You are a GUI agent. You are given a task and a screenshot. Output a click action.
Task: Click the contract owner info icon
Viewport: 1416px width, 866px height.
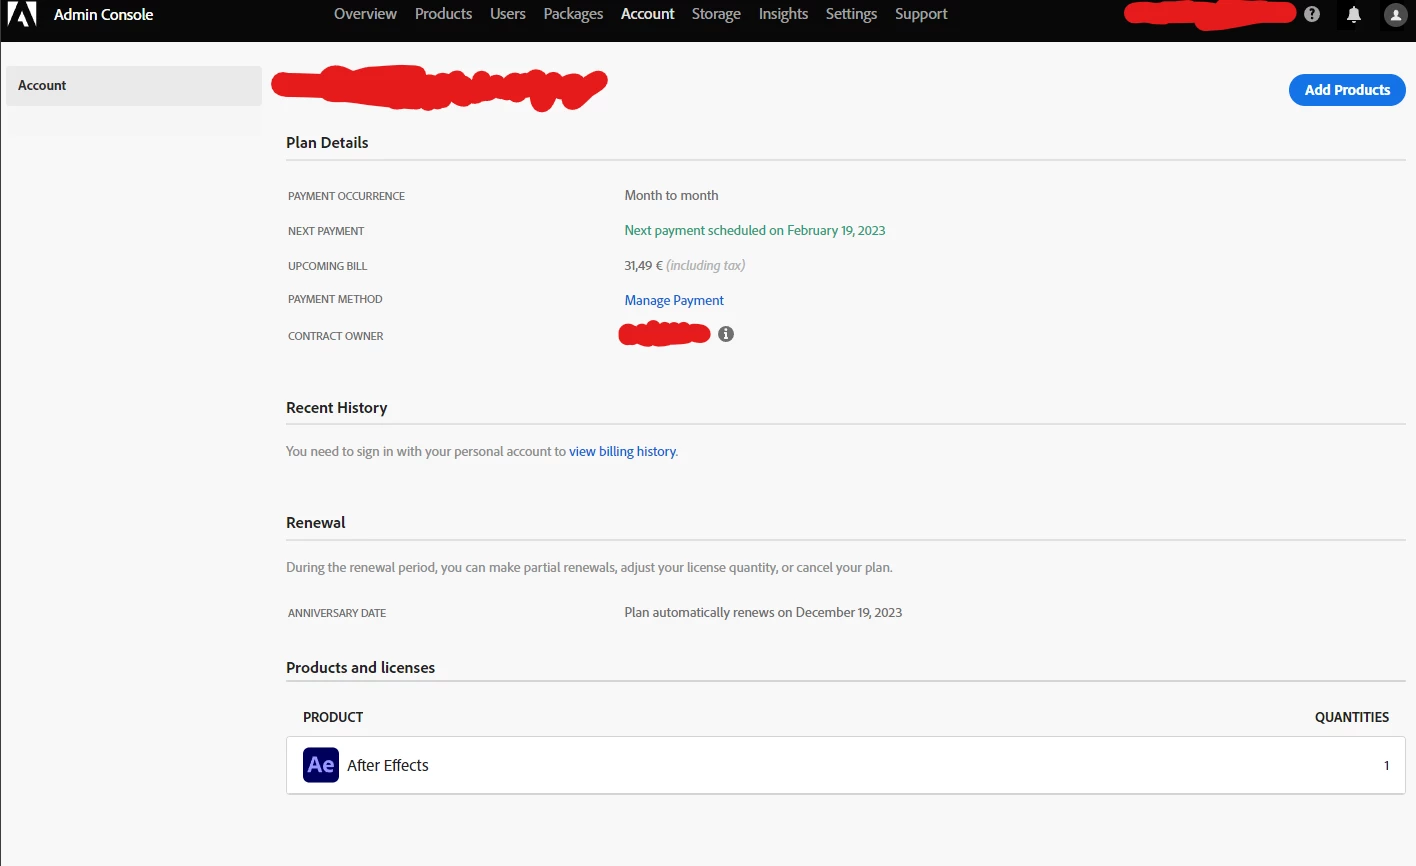pyautogui.click(x=726, y=334)
